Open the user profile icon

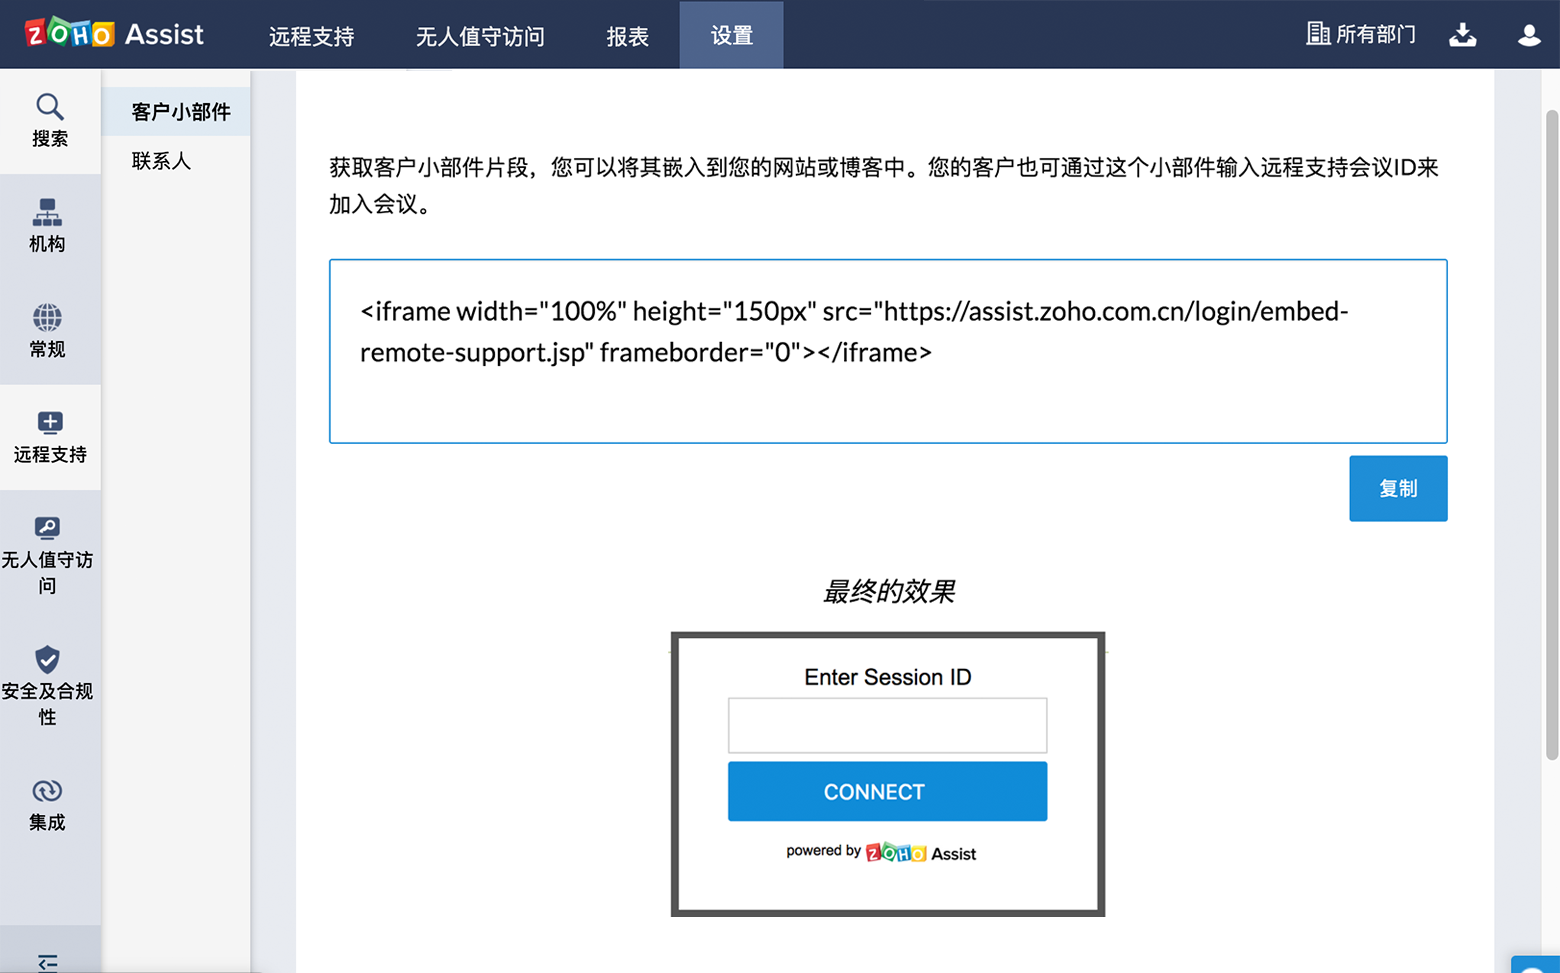pyautogui.click(x=1529, y=35)
